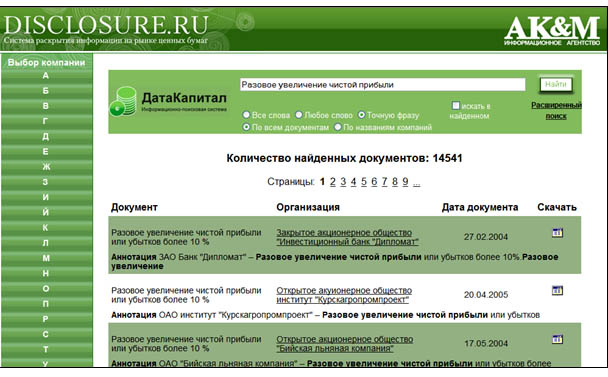This screenshot has height=377, width=608.
Task: Select companies starting with letter Е
Action: point(46,152)
